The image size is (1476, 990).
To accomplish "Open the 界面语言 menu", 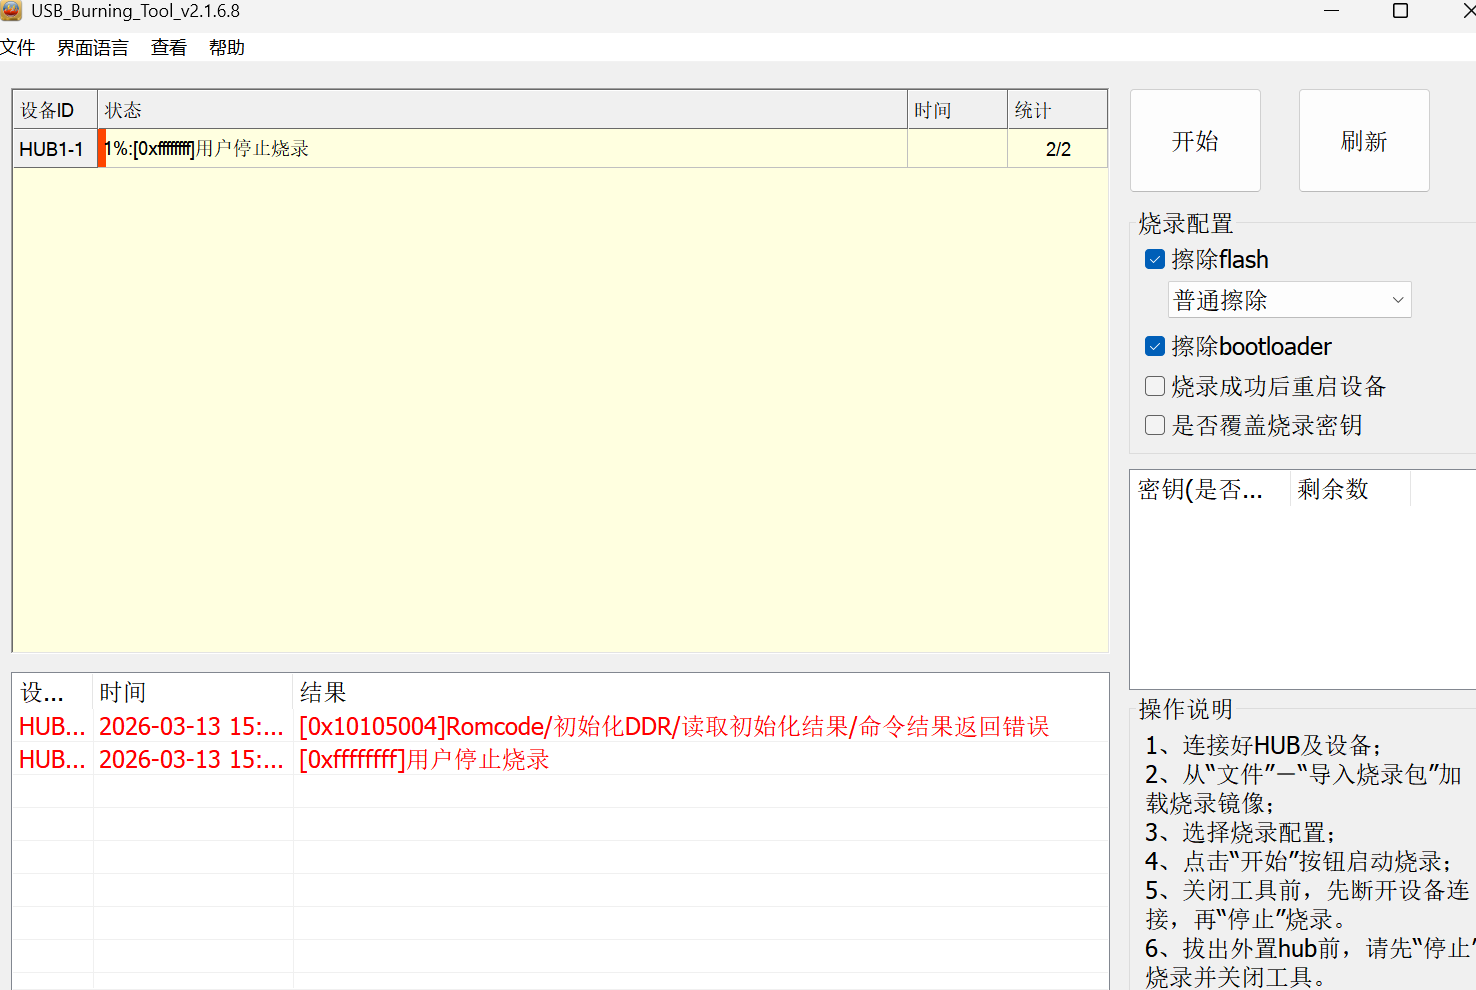I will [93, 47].
